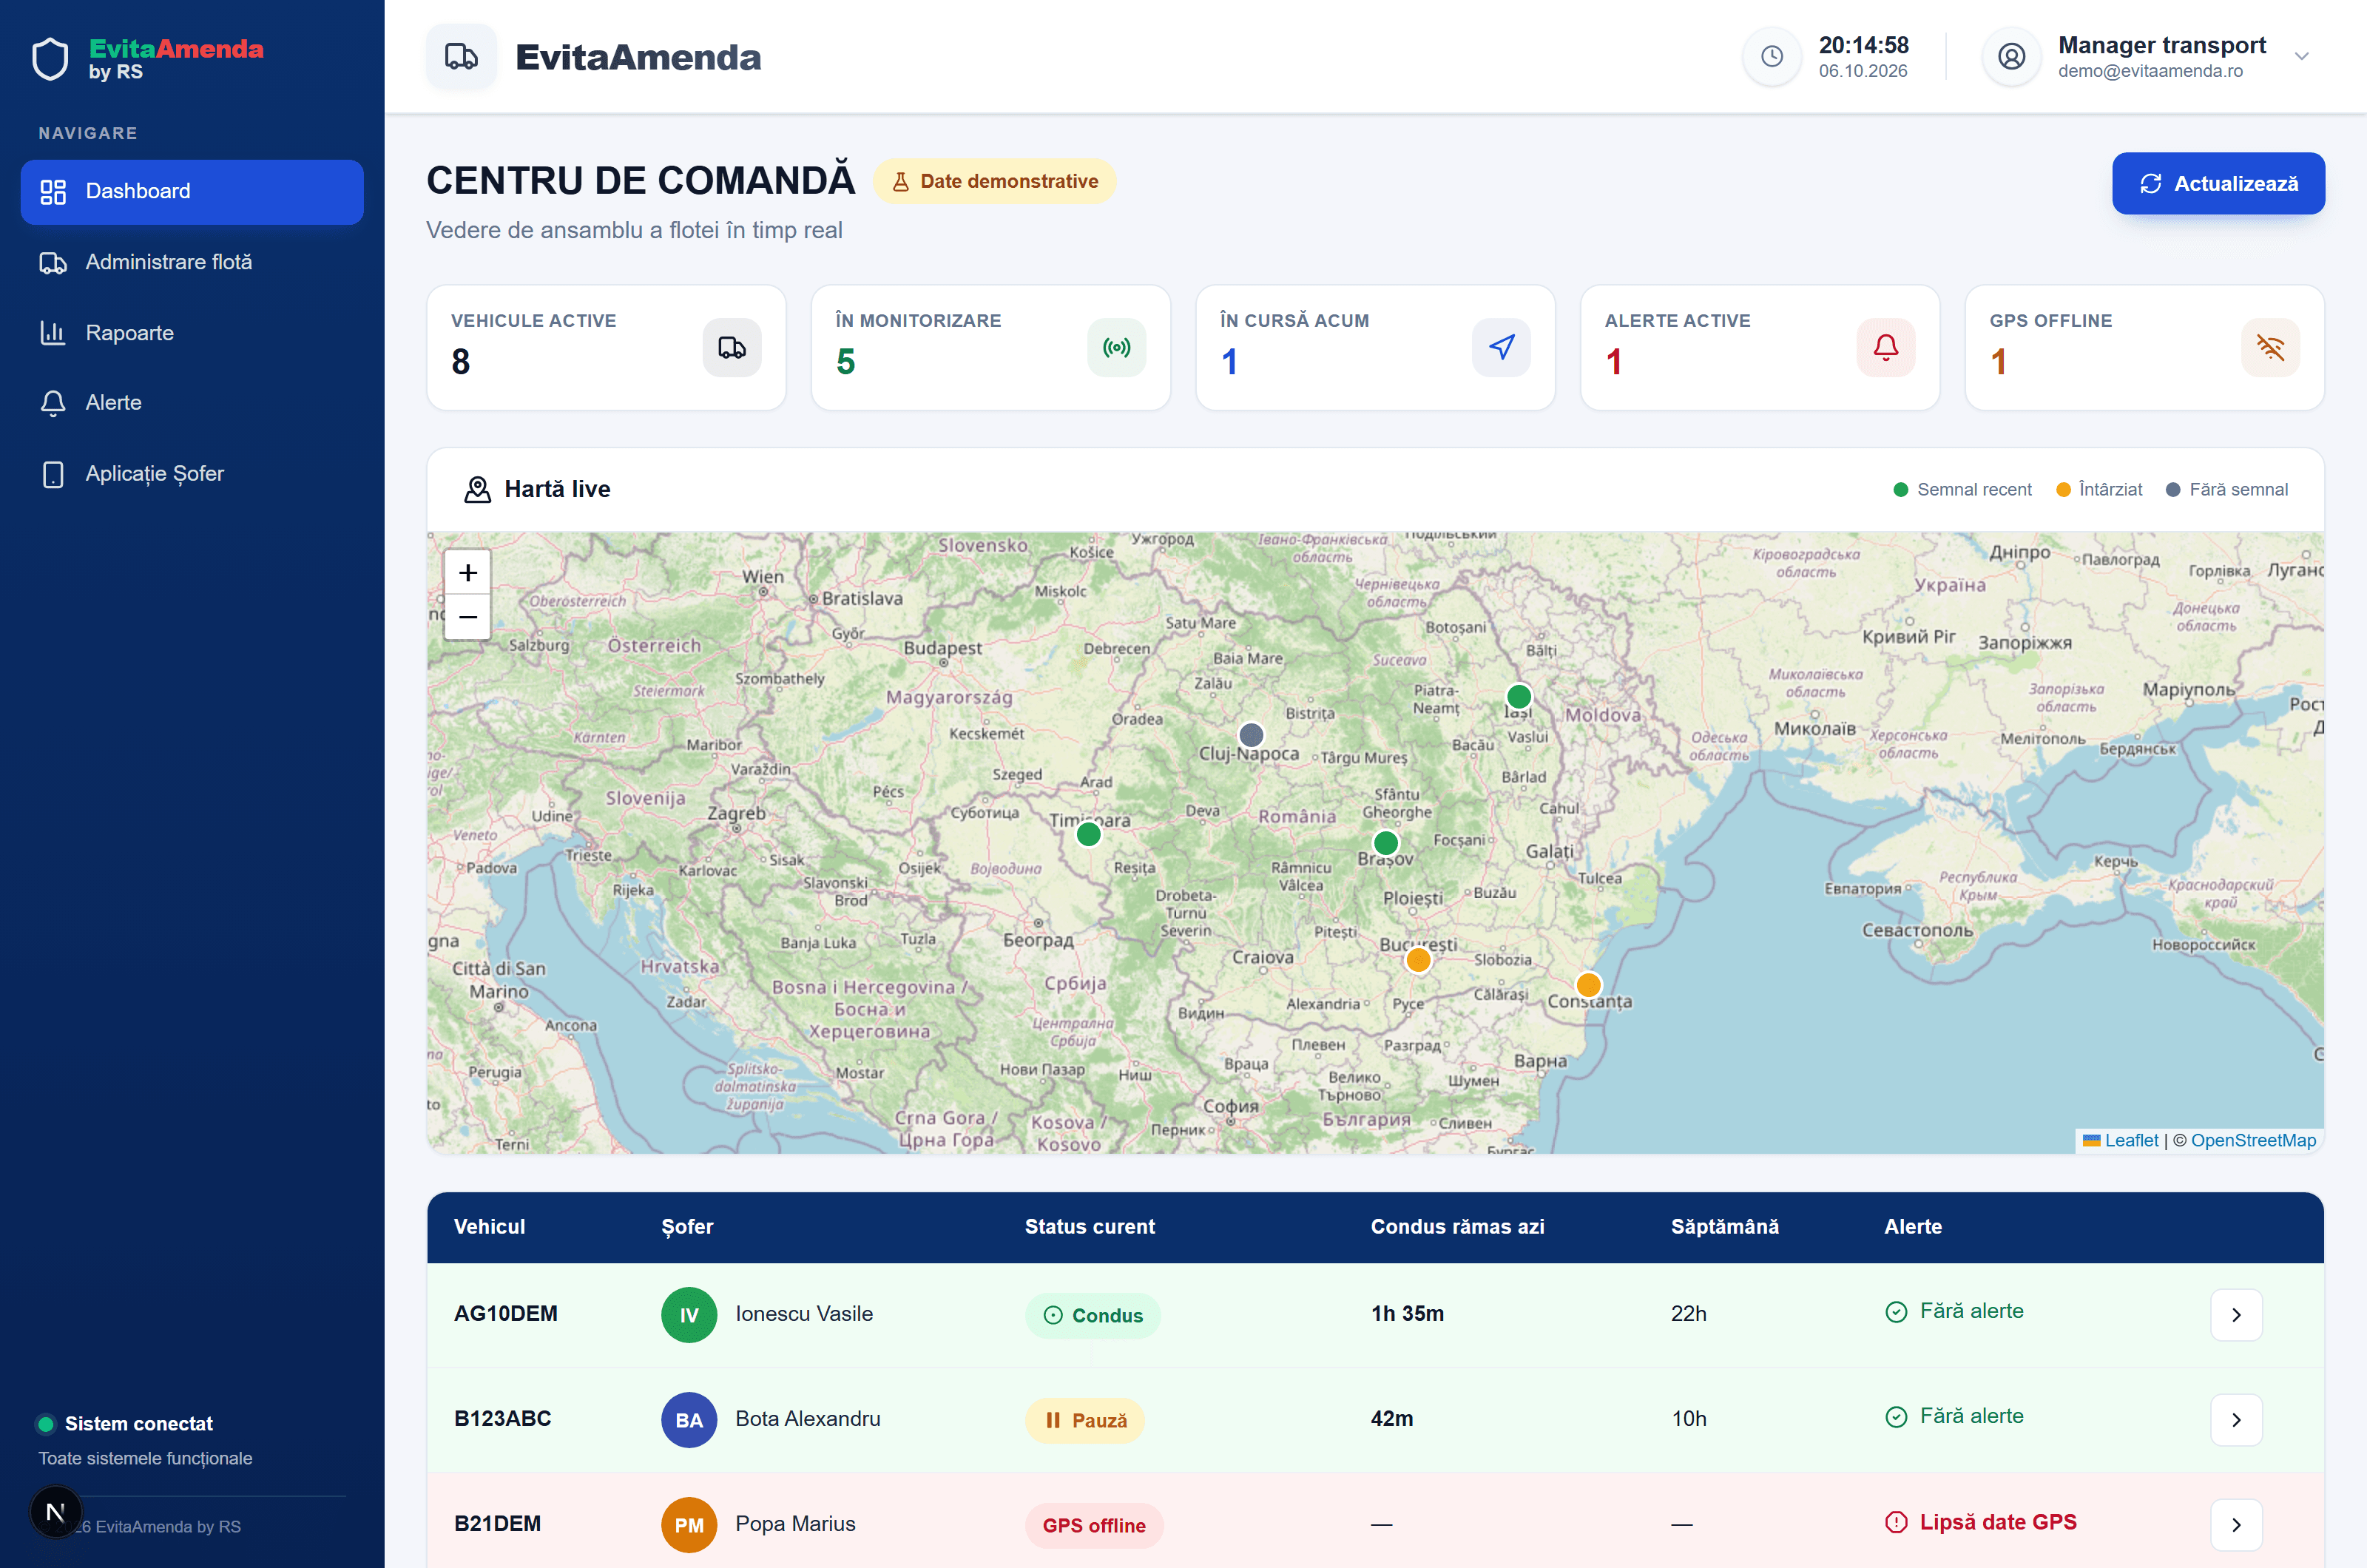Select the orange marker at Constanța

[1589, 985]
